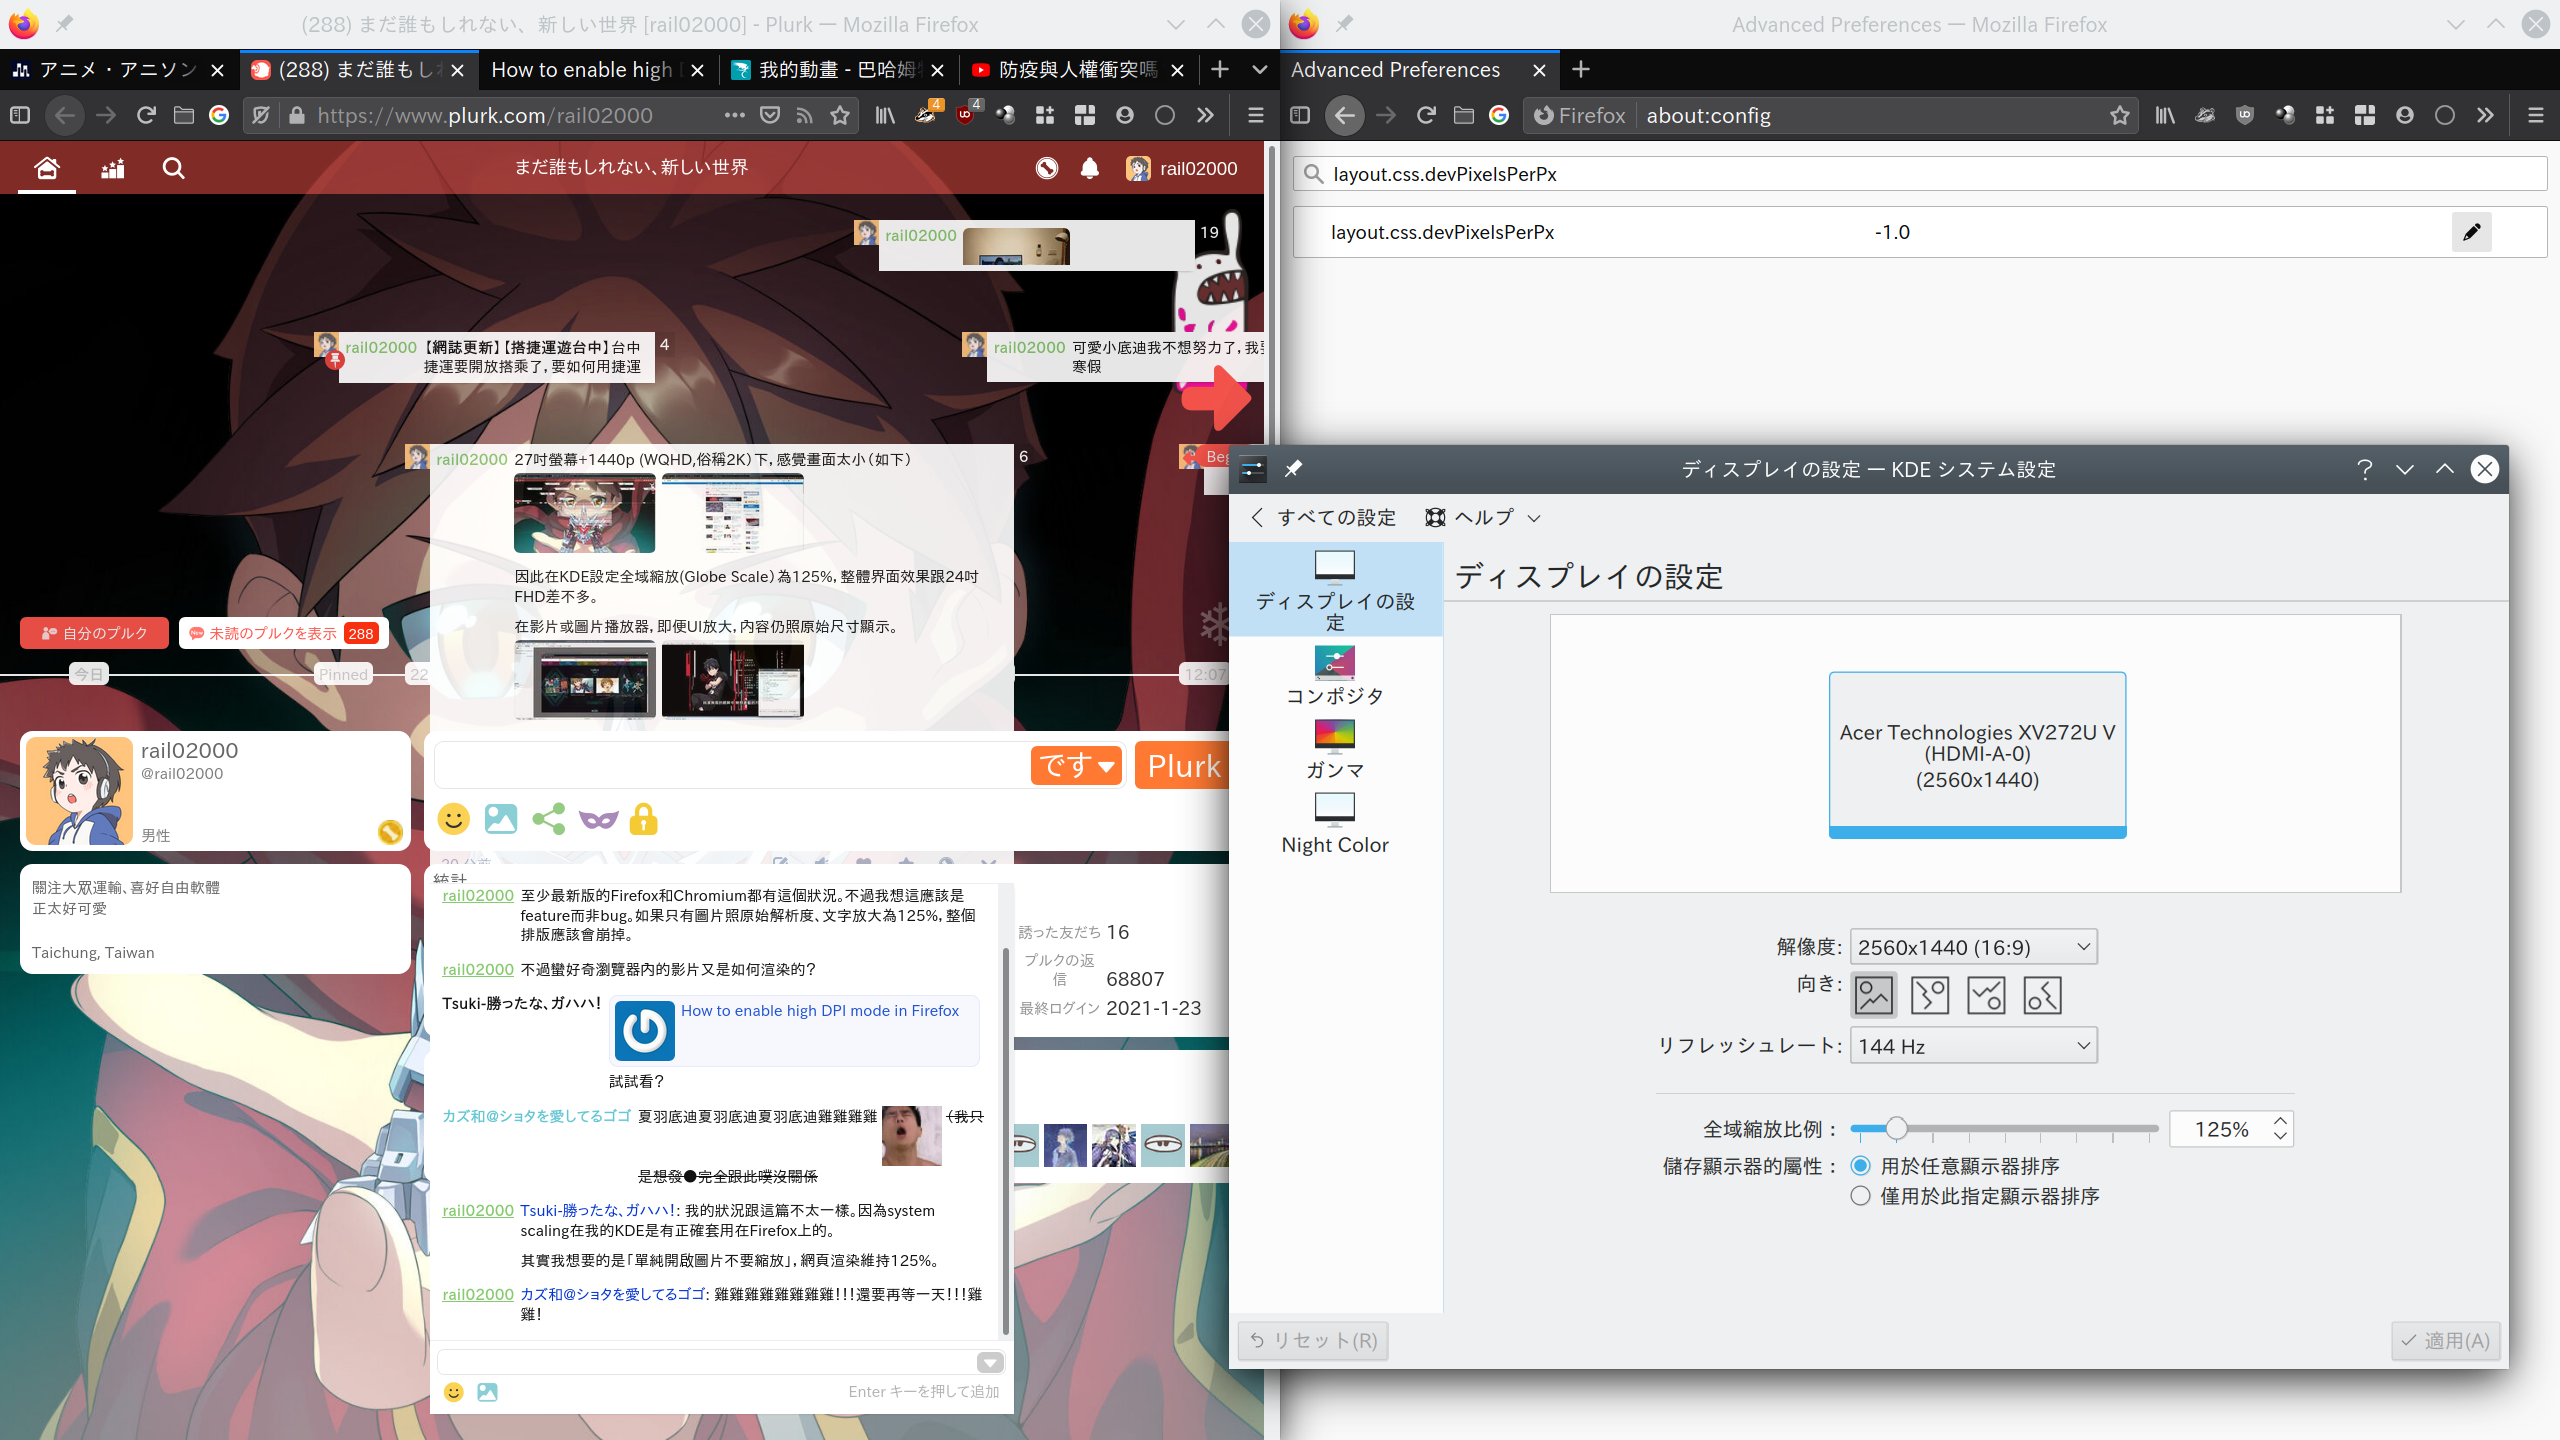Show more toolbar items in left Firefox

[1205, 115]
